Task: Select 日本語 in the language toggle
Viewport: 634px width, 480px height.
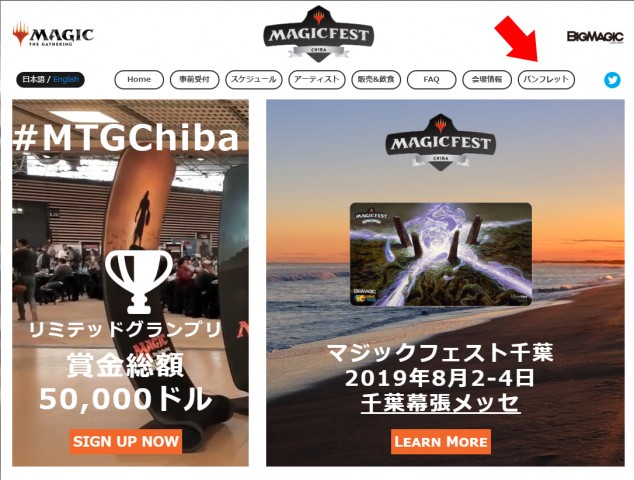Action: (x=33, y=80)
